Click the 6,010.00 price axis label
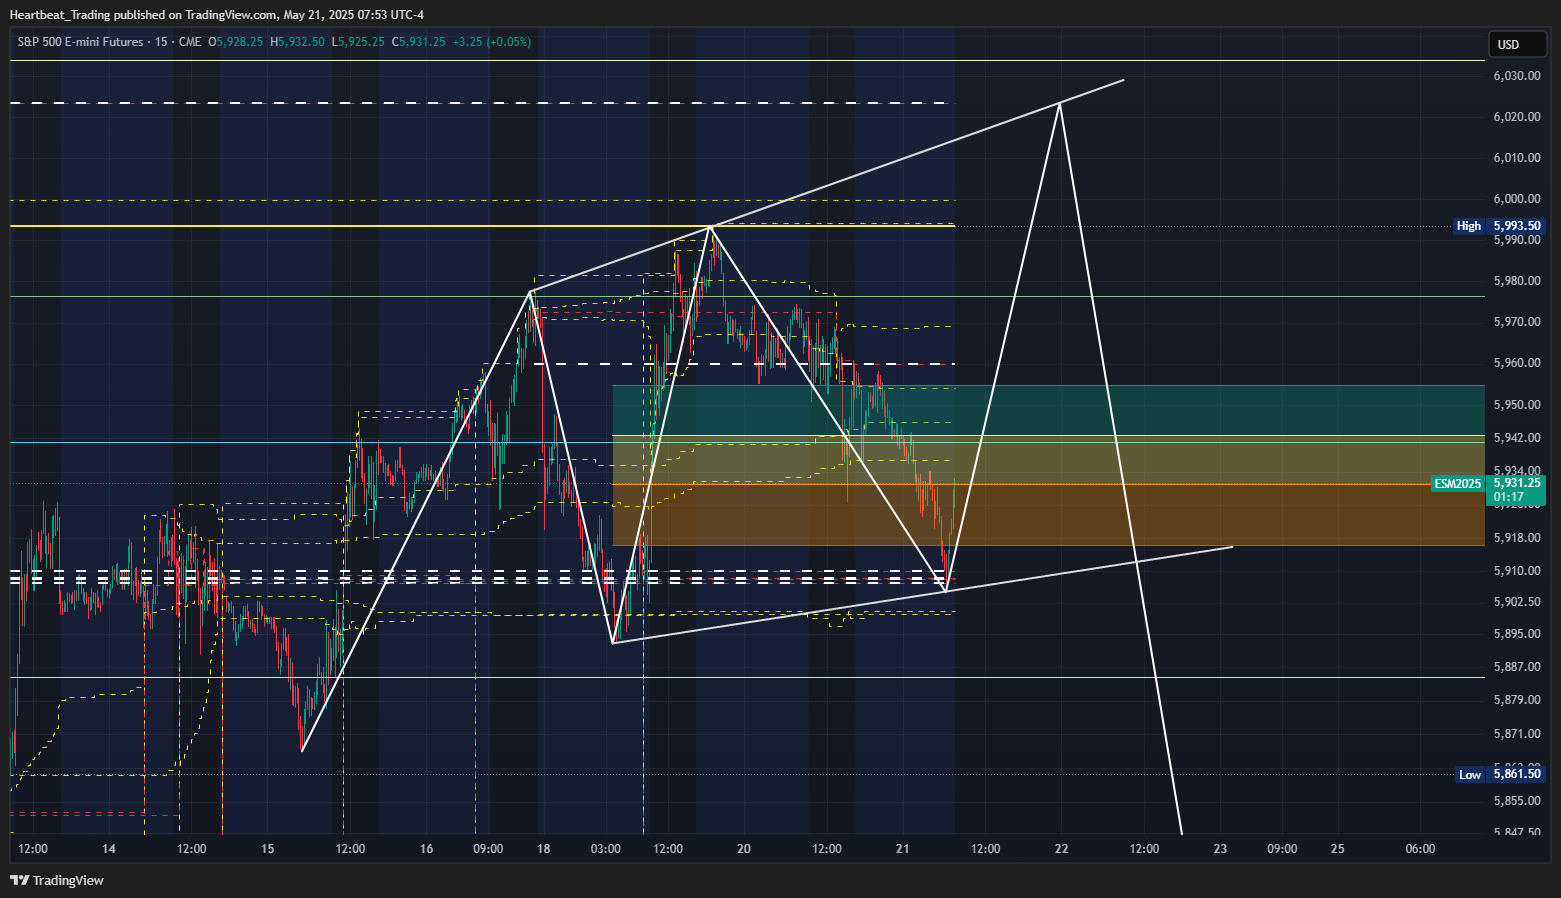Viewport: 1561px width, 898px height. click(x=1516, y=158)
